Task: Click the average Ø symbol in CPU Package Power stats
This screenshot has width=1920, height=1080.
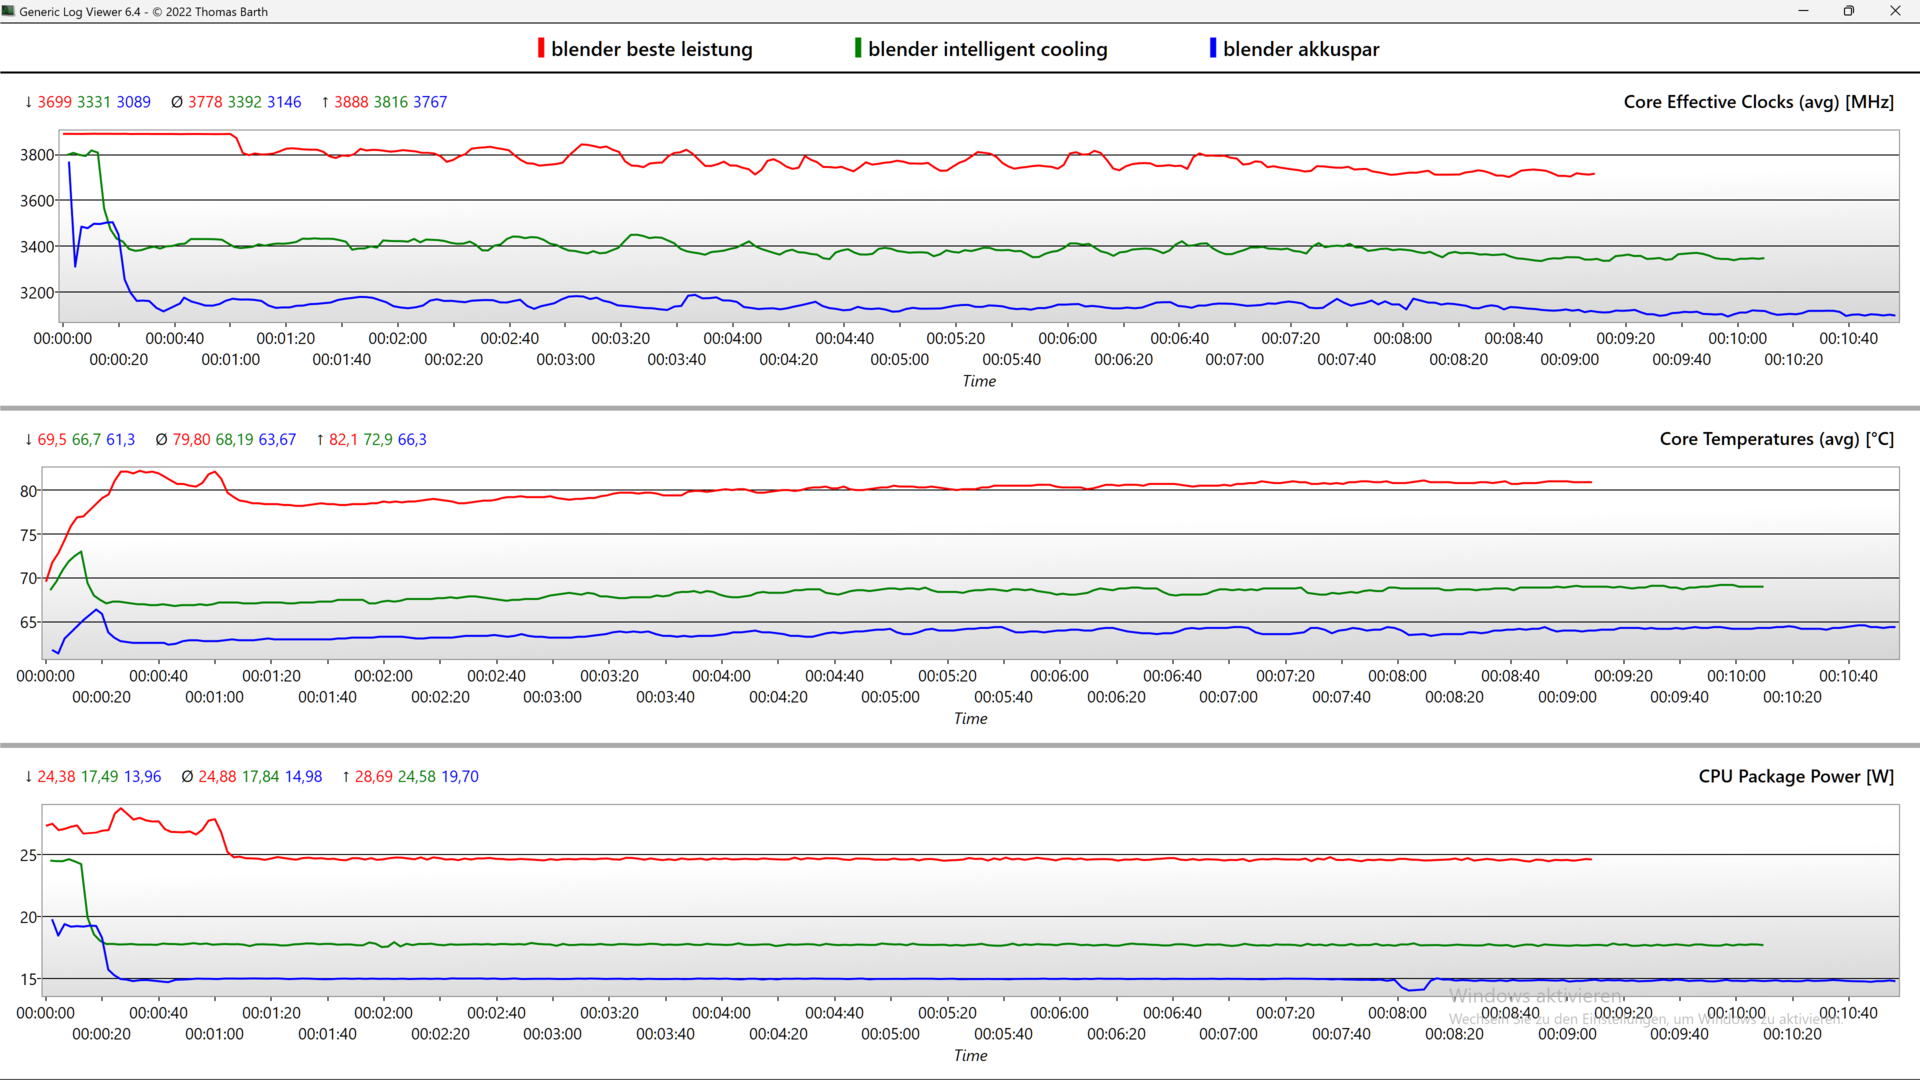Action: (187, 776)
